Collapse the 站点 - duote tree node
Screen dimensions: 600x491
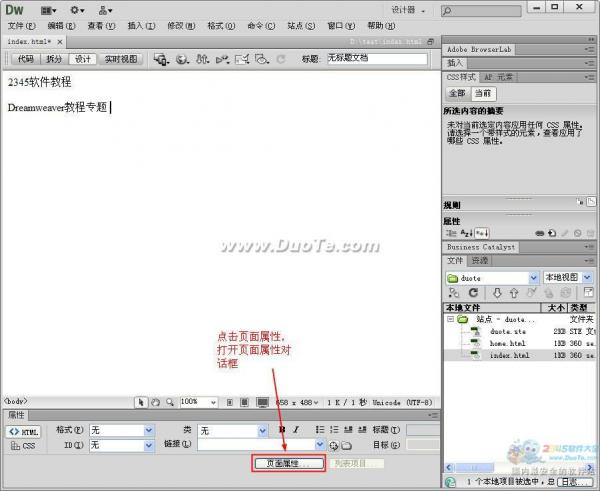451,319
